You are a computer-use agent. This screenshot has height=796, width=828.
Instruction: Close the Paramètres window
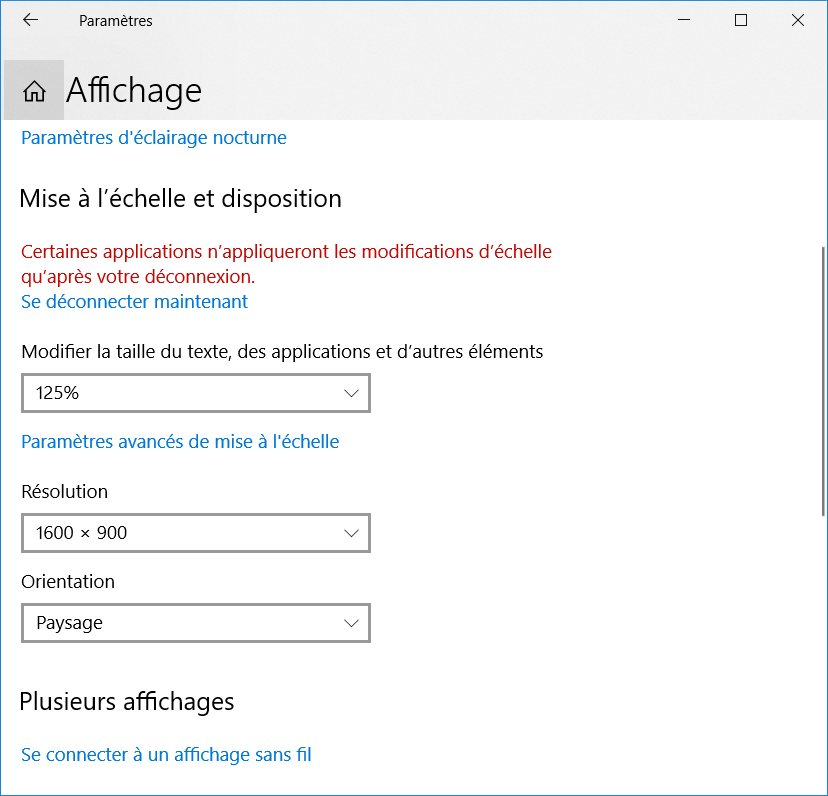click(798, 20)
